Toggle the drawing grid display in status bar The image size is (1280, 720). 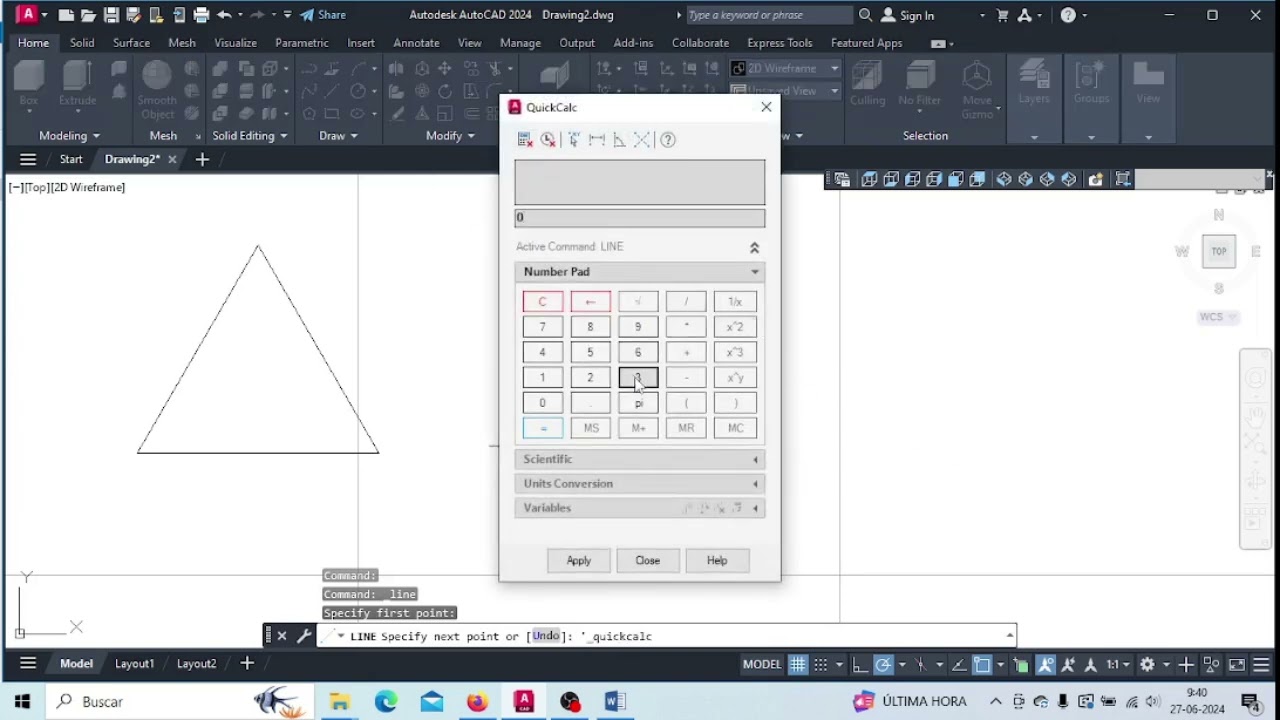coord(798,664)
